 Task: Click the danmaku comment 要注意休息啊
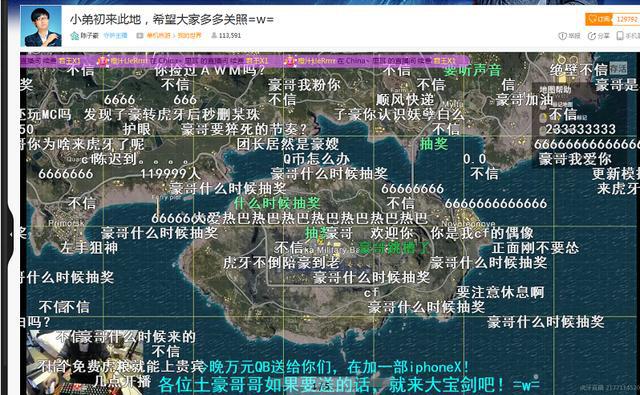pyautogui.click(x=500, y=292)
